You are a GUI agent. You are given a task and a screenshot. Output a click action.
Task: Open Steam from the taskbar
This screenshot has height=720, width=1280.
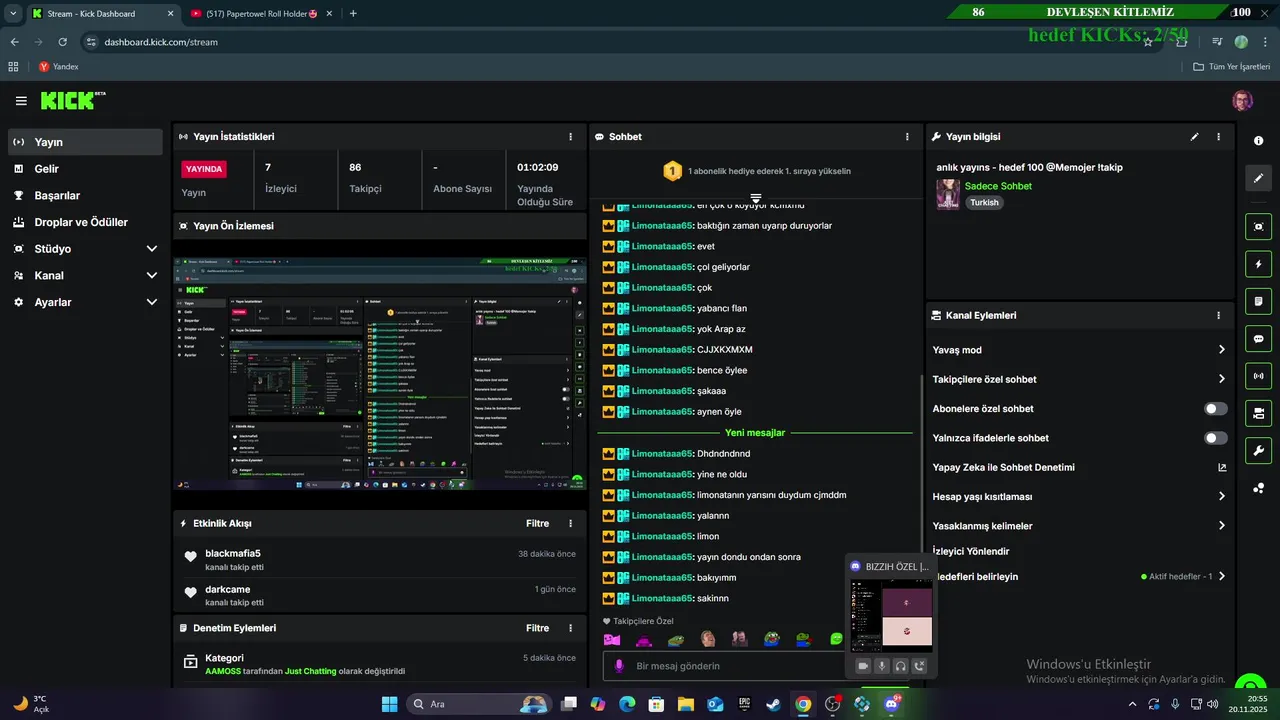tap(774, 704)
